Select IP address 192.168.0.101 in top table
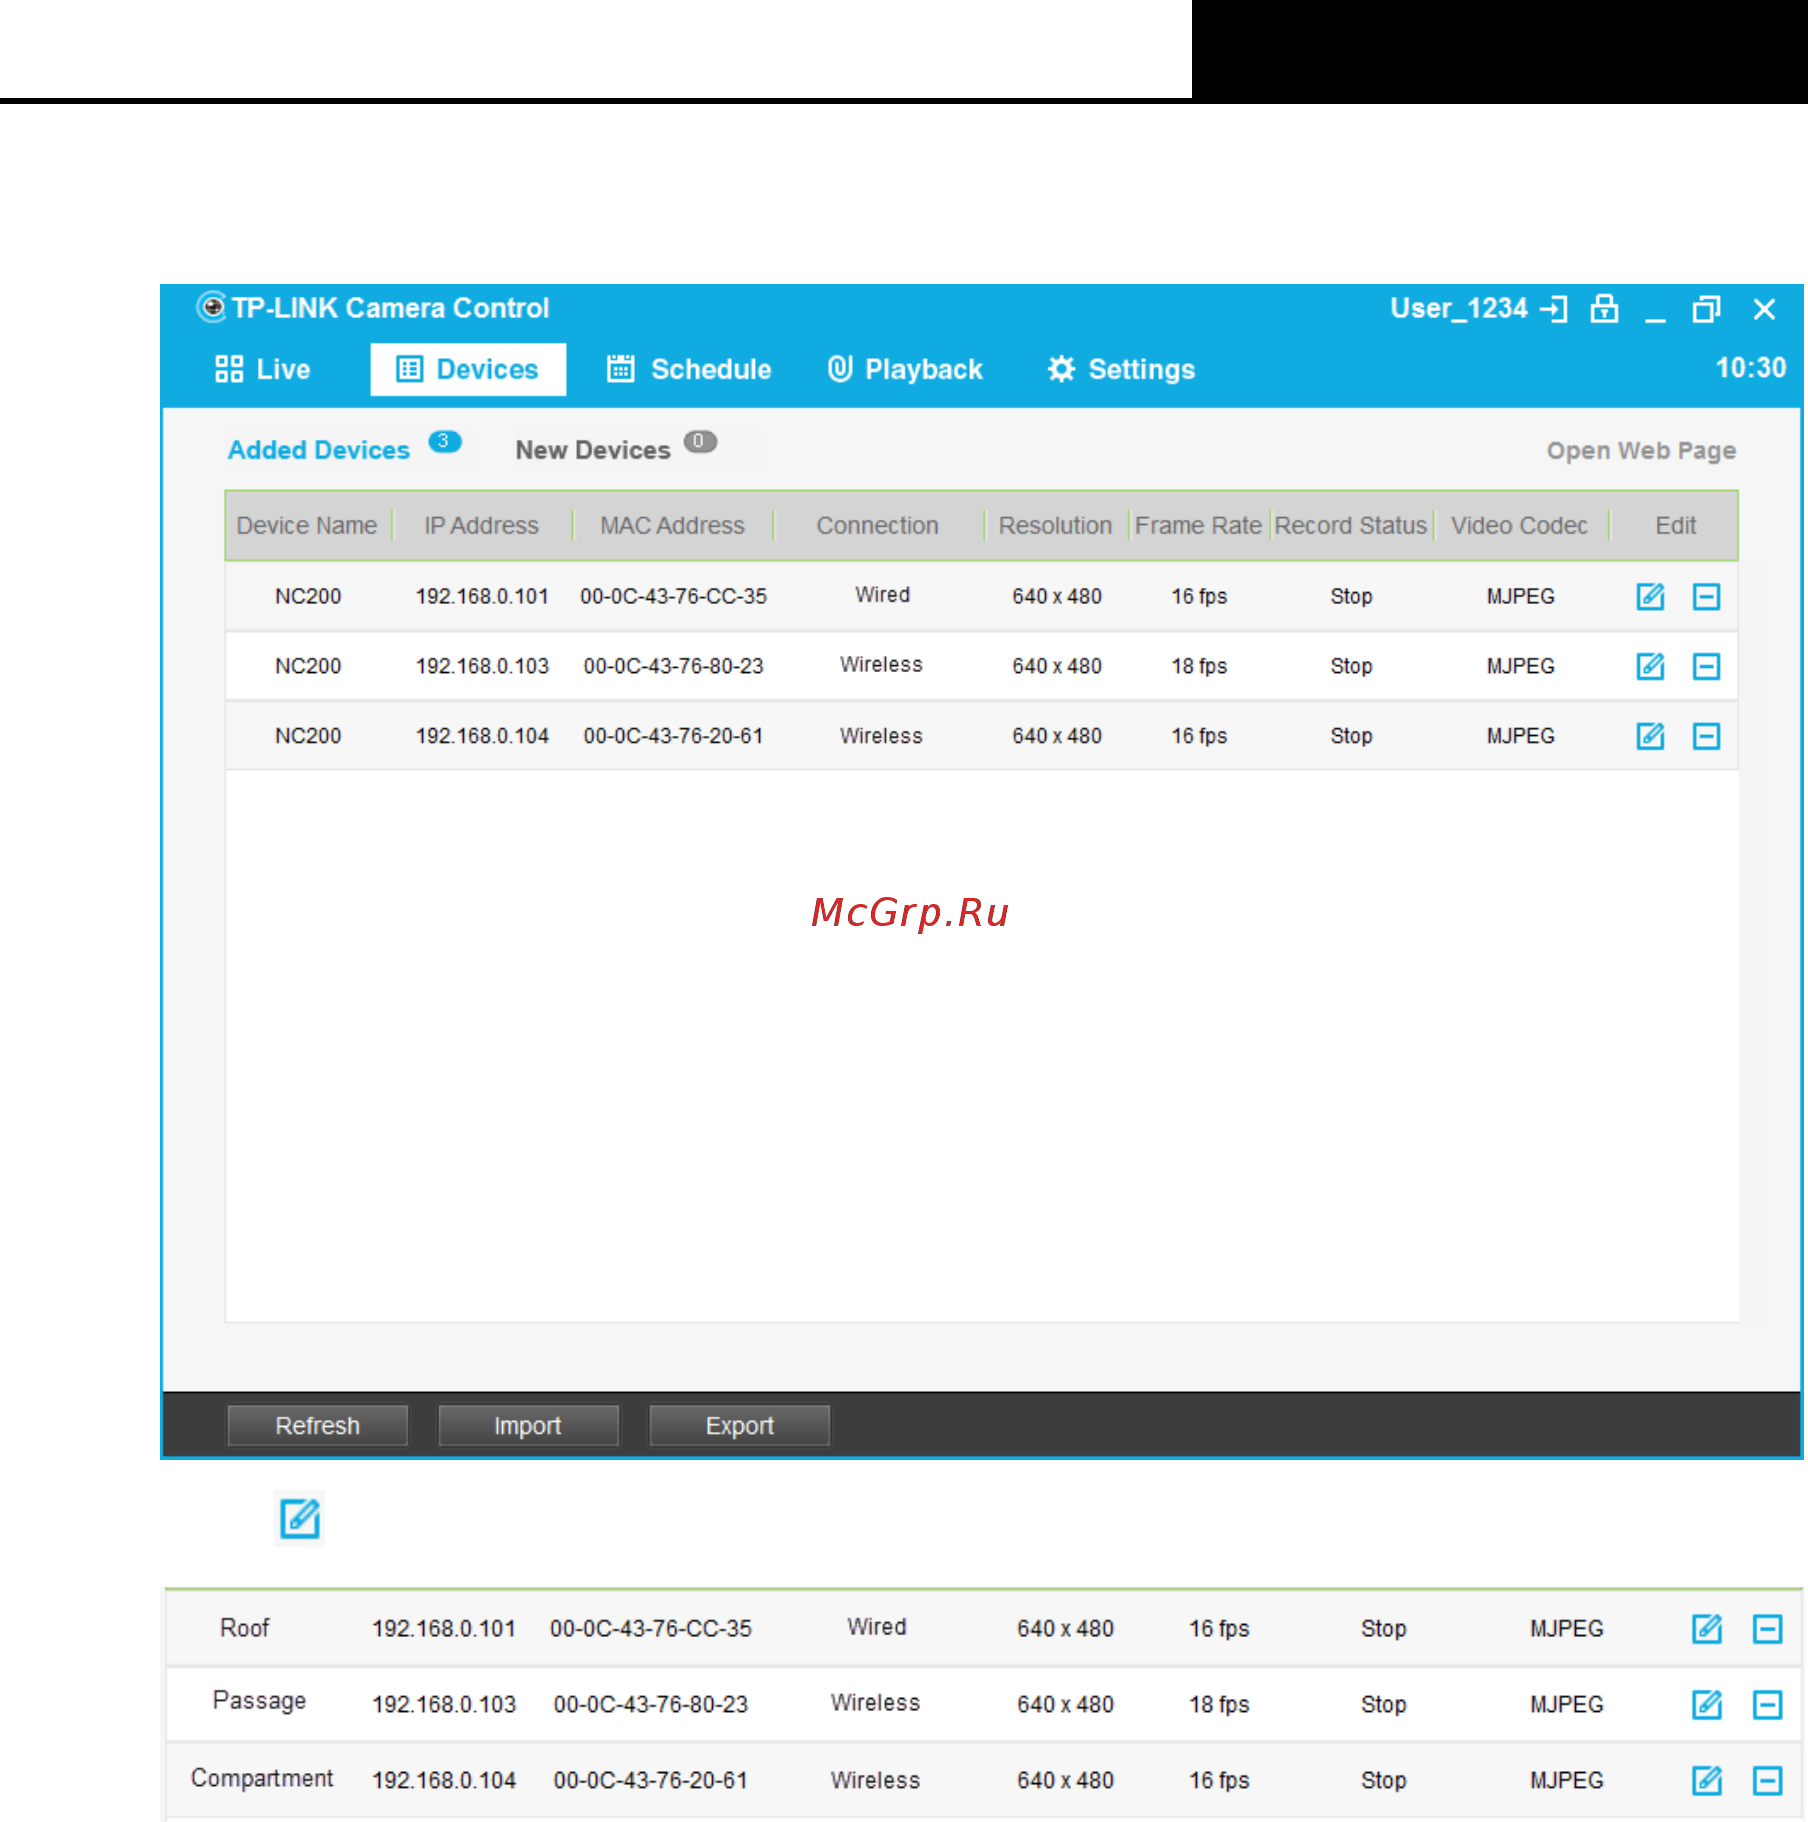Screen dimensions: 1808x1822 pos(482,596)
